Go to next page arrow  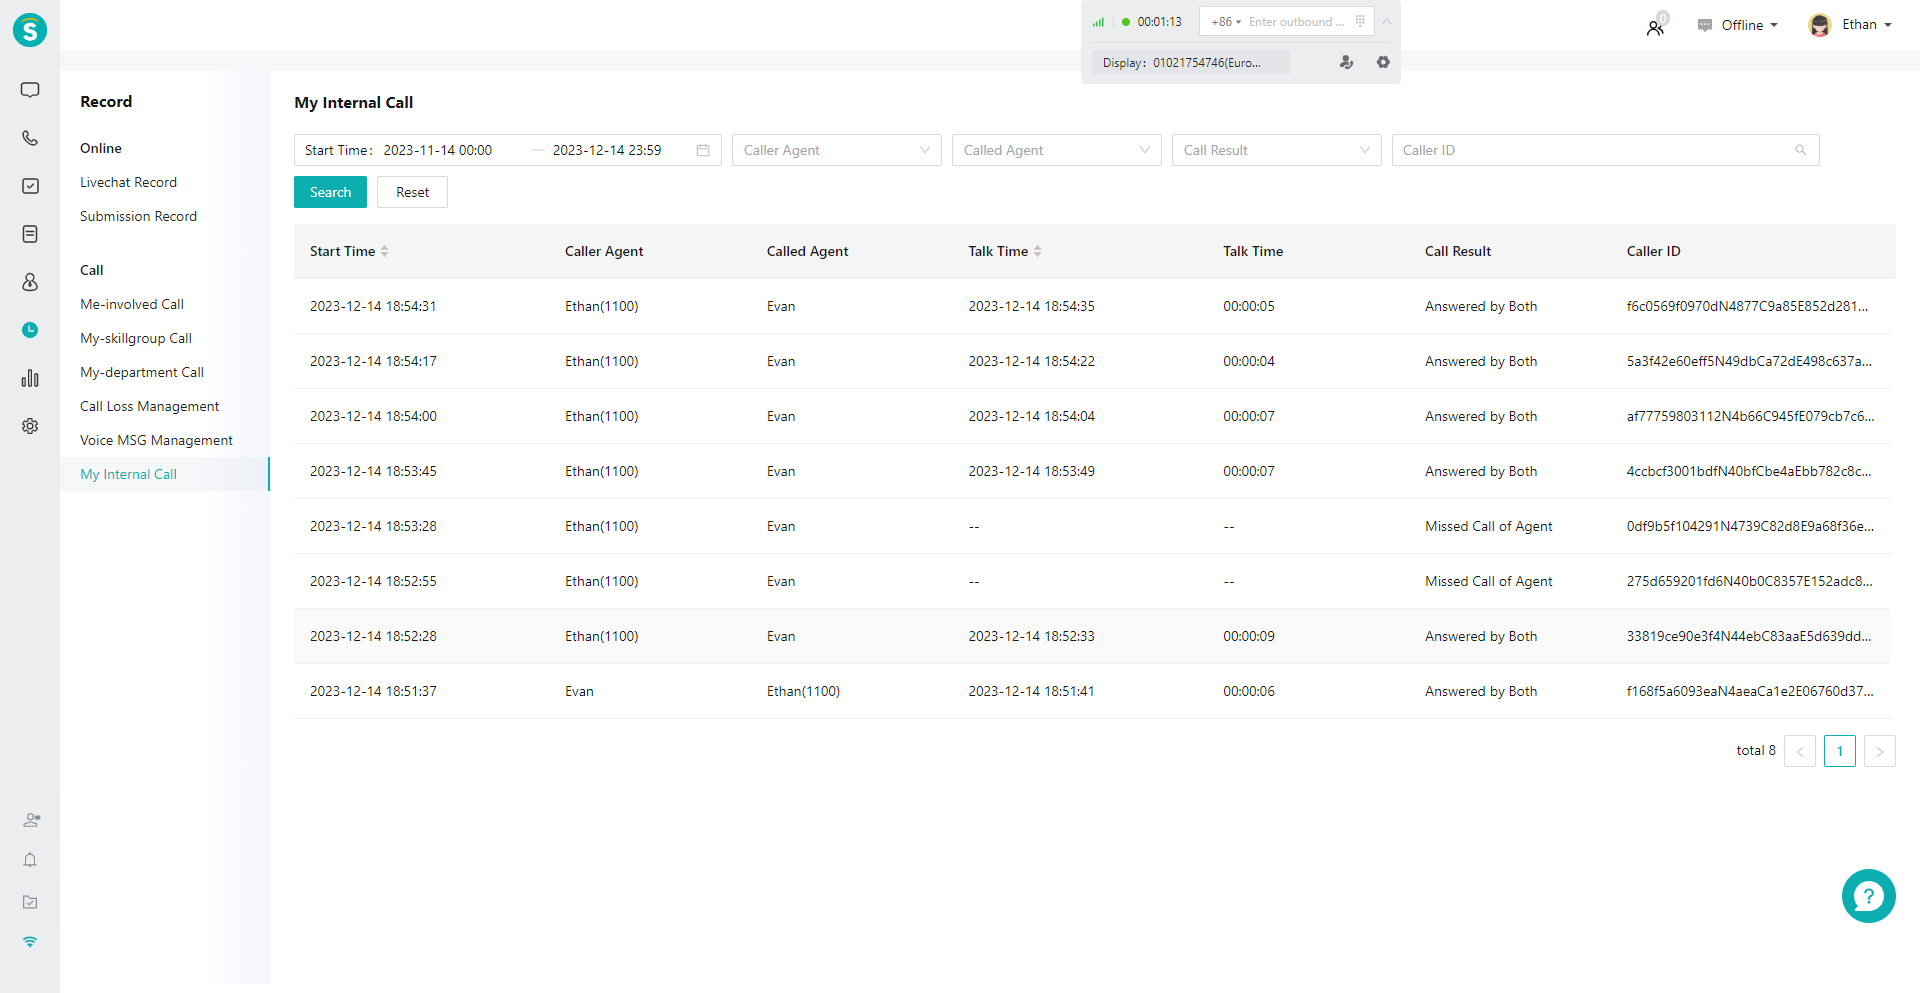(x=1880, y=751)
